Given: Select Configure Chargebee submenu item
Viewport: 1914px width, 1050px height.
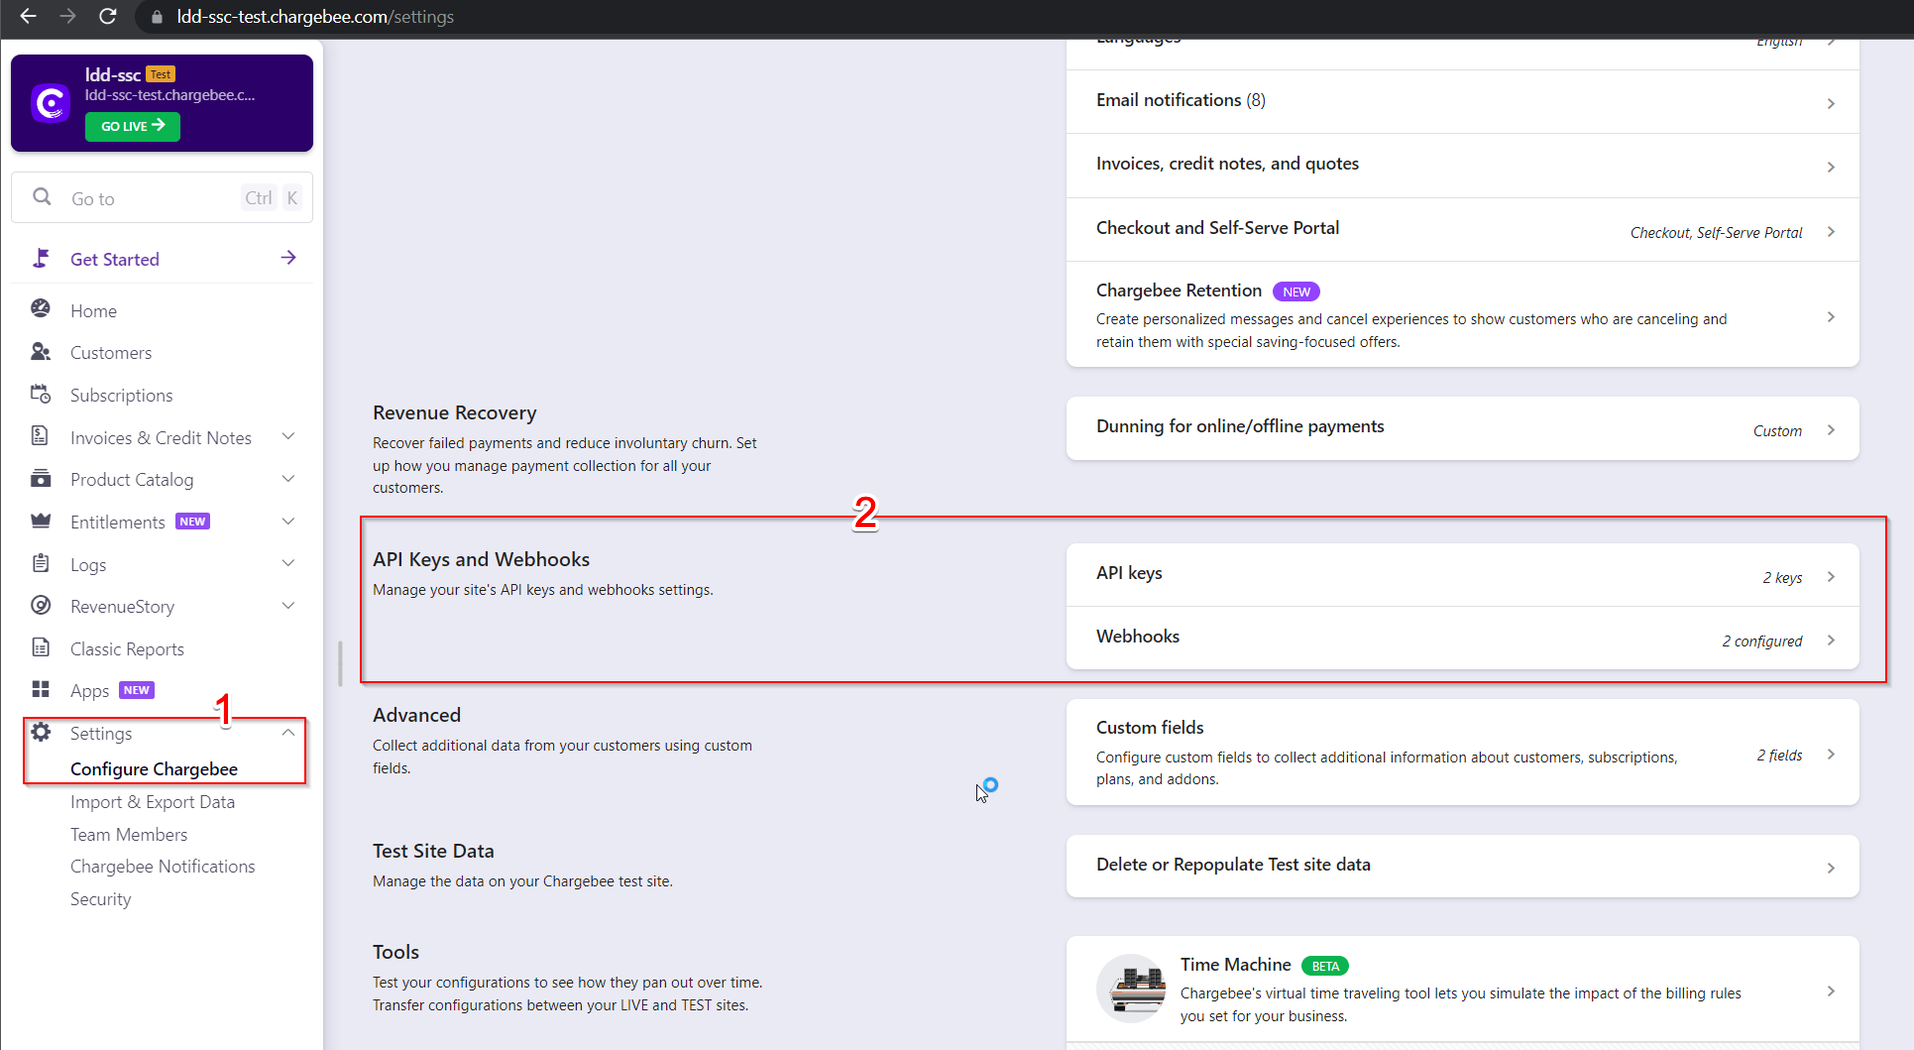Looking at the screenshot, I should tap(154, 769).
